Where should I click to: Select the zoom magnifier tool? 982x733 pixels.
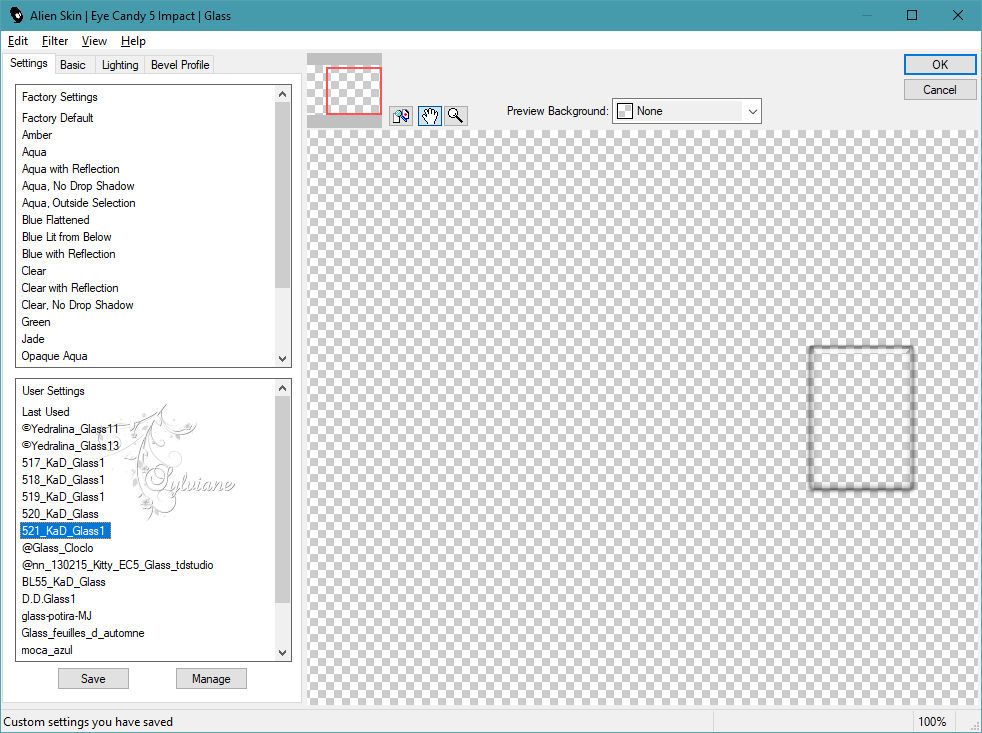456,116
